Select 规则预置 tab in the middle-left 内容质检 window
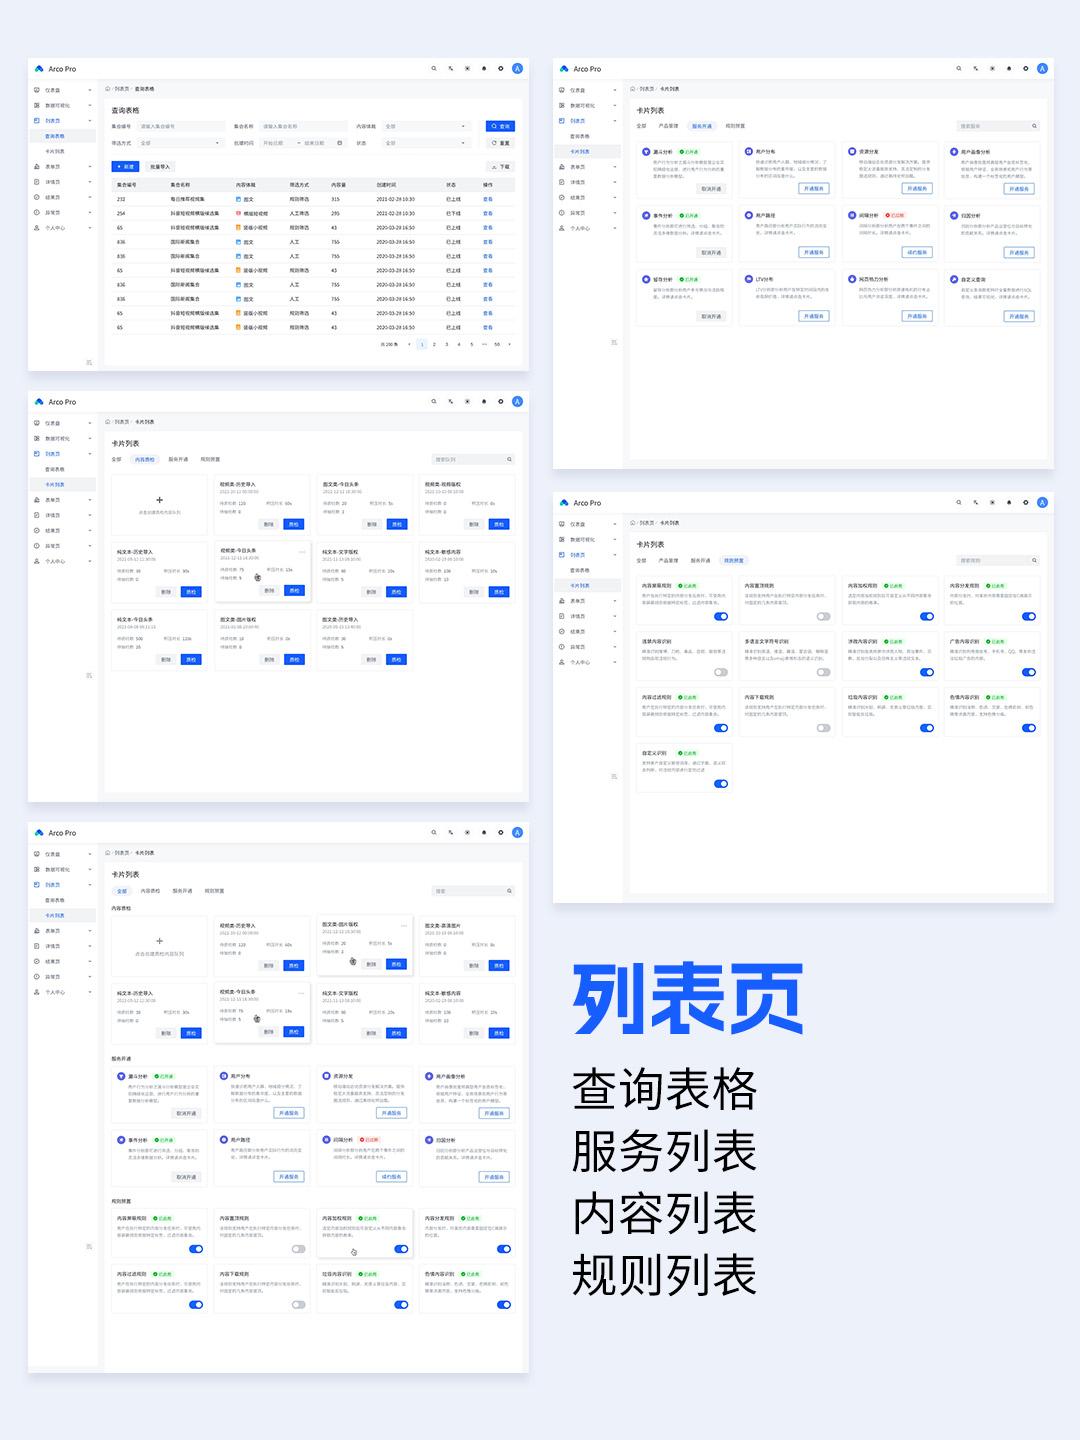This screenshot has width=1080, height=1440. [210, 459]
